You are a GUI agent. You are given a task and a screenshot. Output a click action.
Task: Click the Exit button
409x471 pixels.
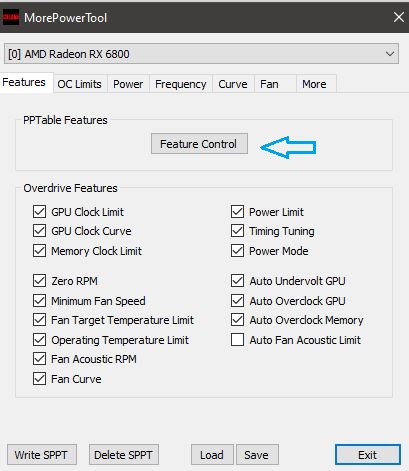(368, 455)
